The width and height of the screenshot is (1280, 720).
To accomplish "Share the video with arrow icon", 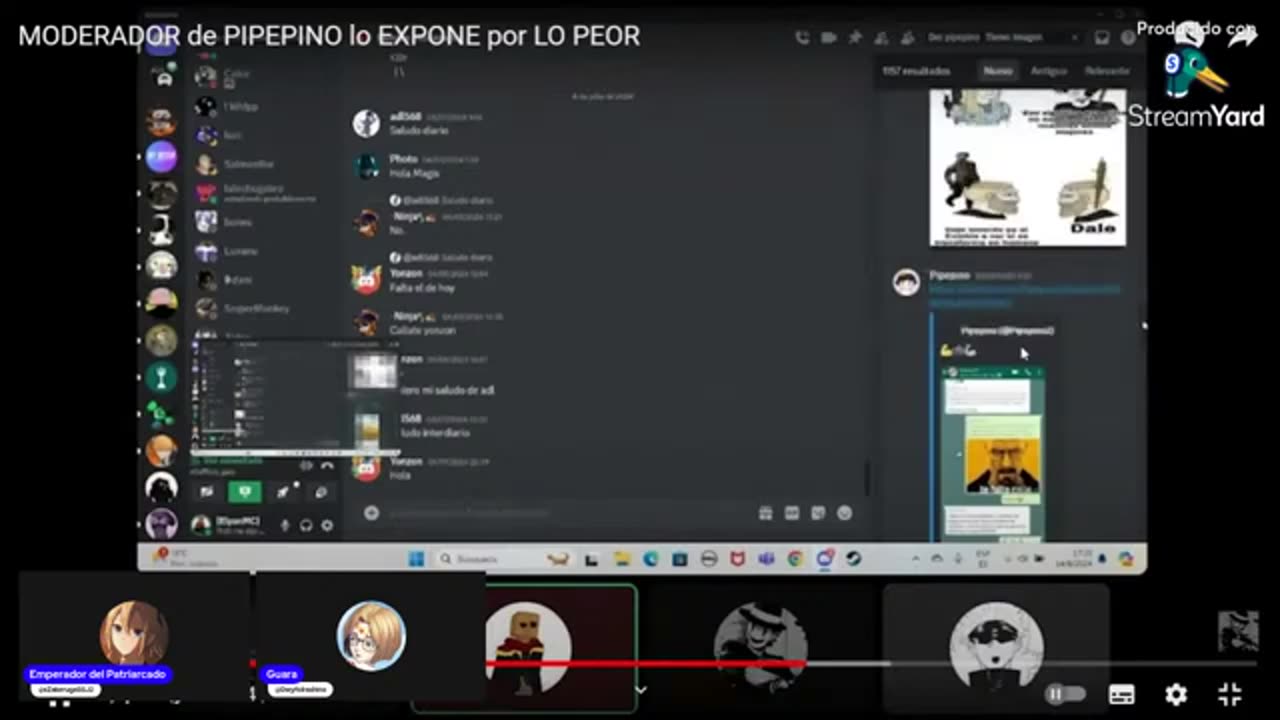I will pyautogui.click(x=1243, y=38).
